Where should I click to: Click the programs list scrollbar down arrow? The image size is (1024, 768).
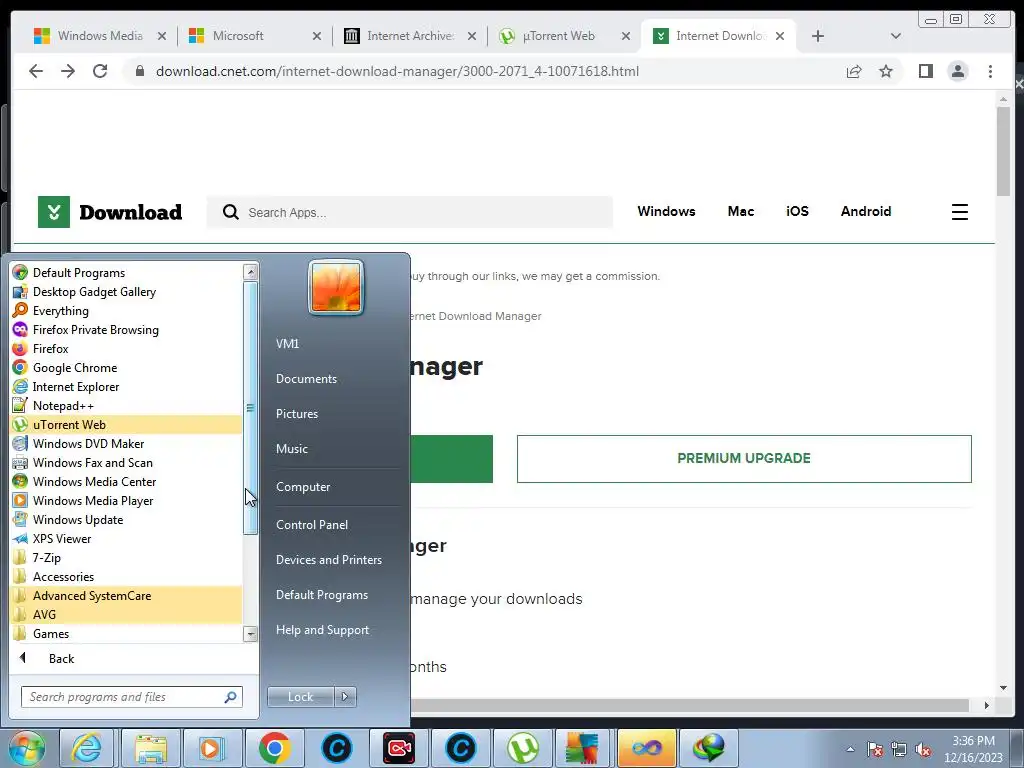tap(250, 634)
